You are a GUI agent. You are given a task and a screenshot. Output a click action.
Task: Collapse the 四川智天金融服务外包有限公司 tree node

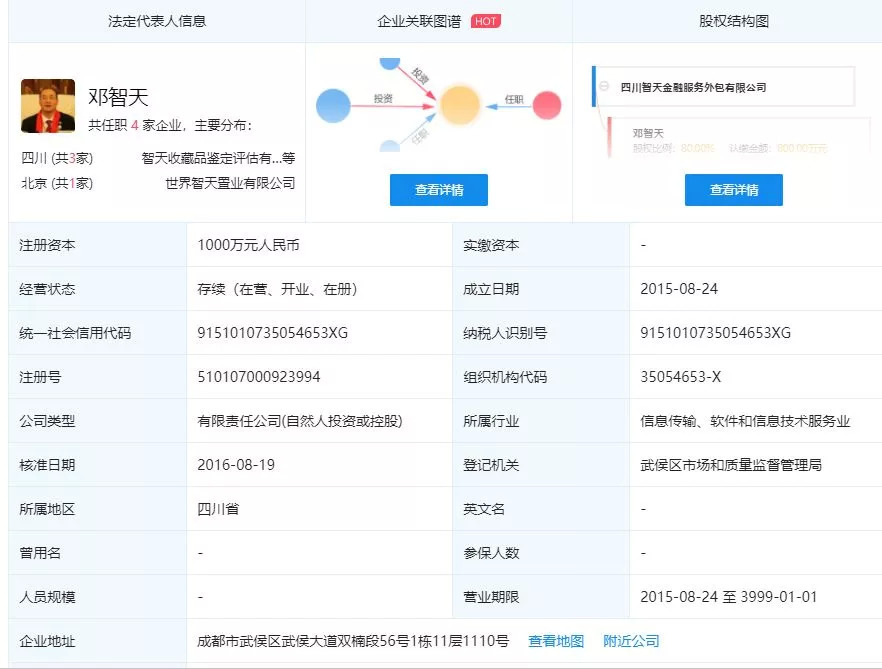pyautogui.click(x=604, y=87)
